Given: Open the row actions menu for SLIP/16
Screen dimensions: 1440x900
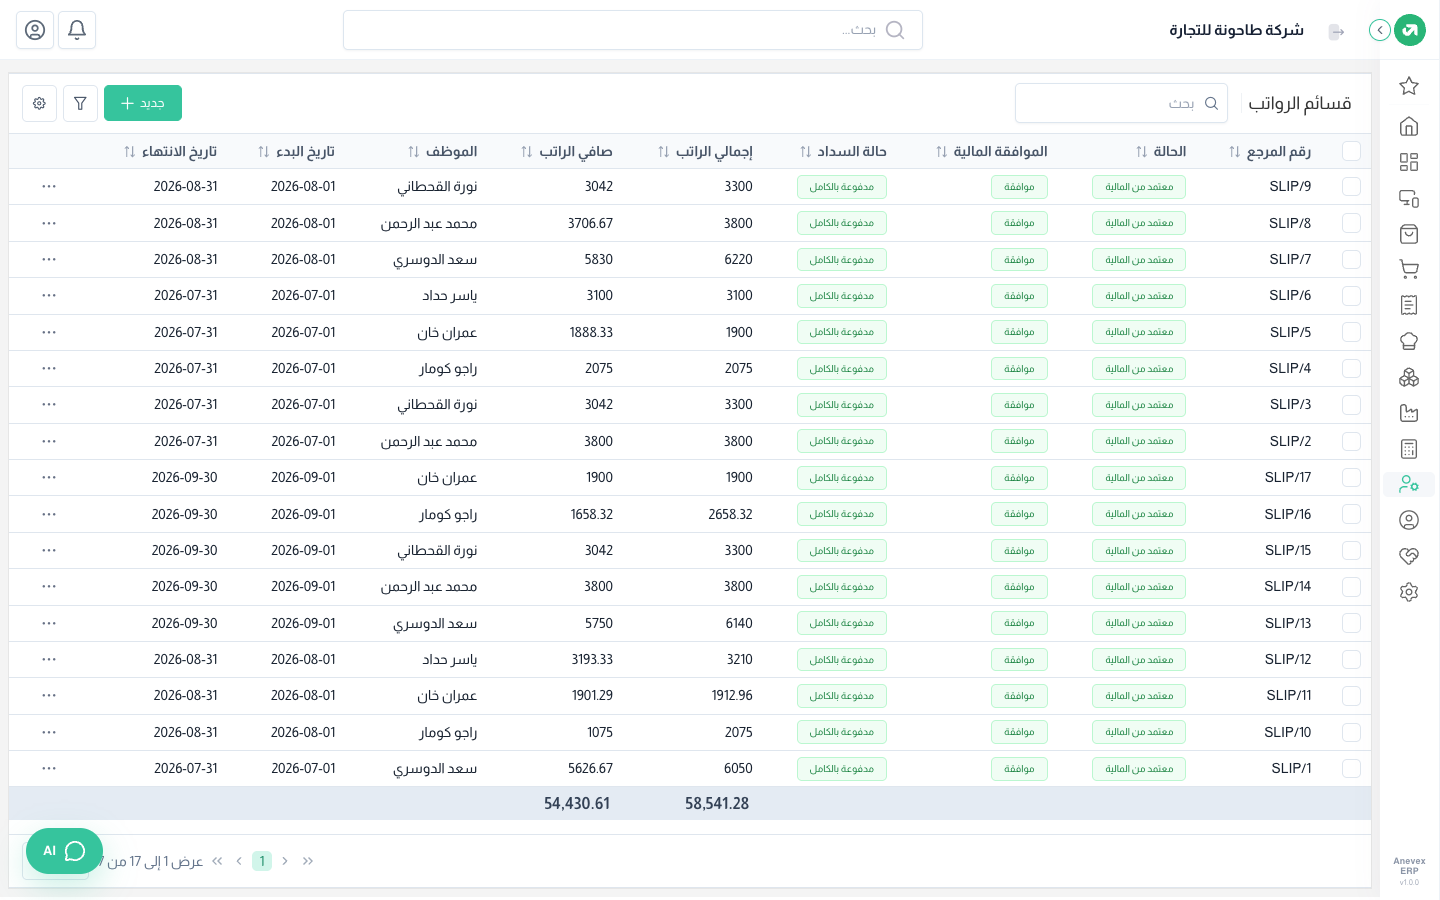Looking at the screenshot, I should (x=49, y=514).
